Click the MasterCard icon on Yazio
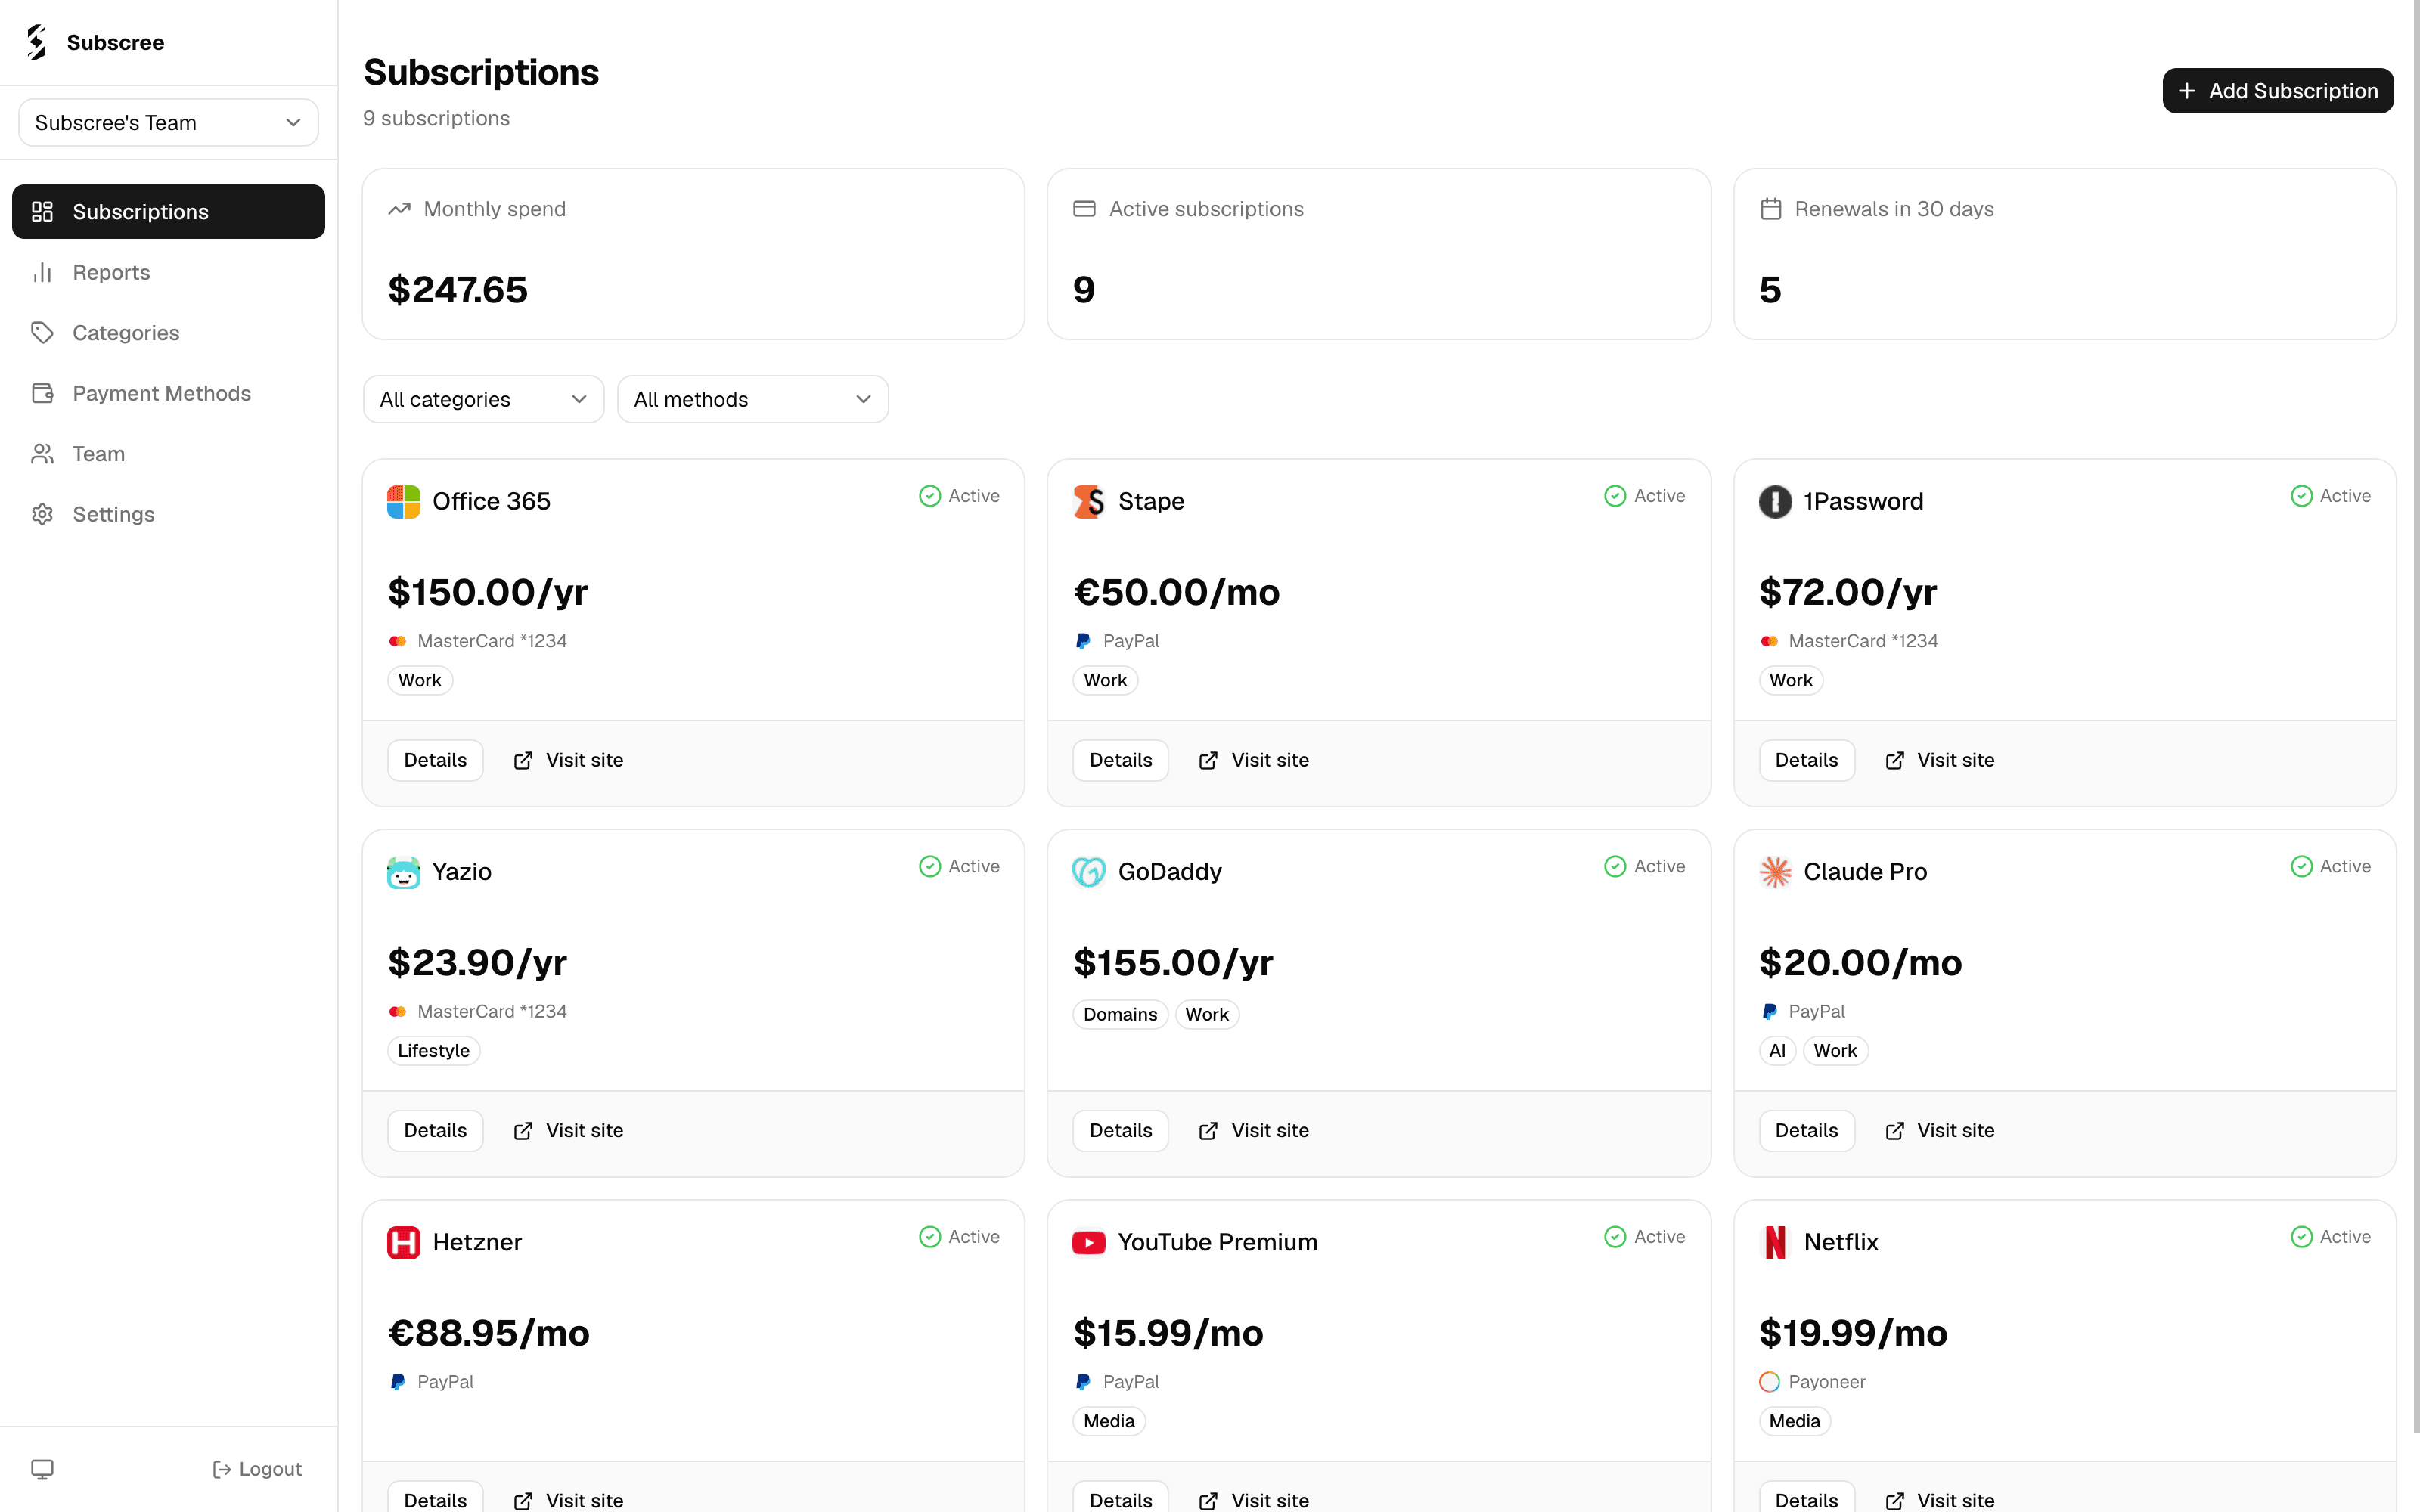The width and height of the screenshot is (2420, 1512). [397, 1011]
